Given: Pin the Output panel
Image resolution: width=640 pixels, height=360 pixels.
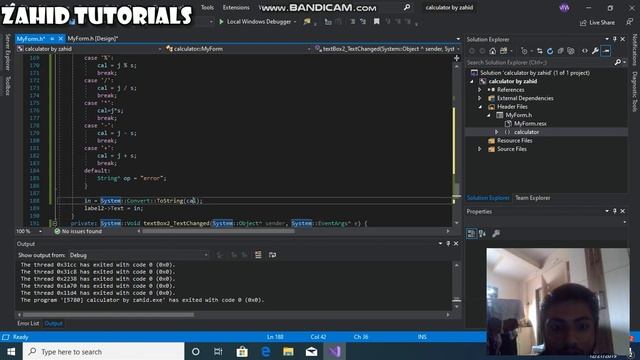Looking at the screenshot, I should click(x=448, y=244).
